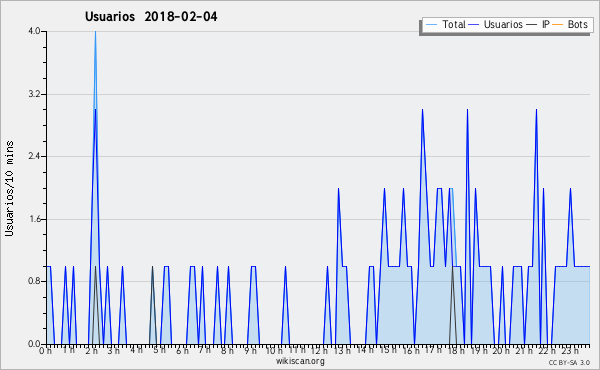
Task: Click the '5 h' x-axis label
Action: [x=159, y=350]
